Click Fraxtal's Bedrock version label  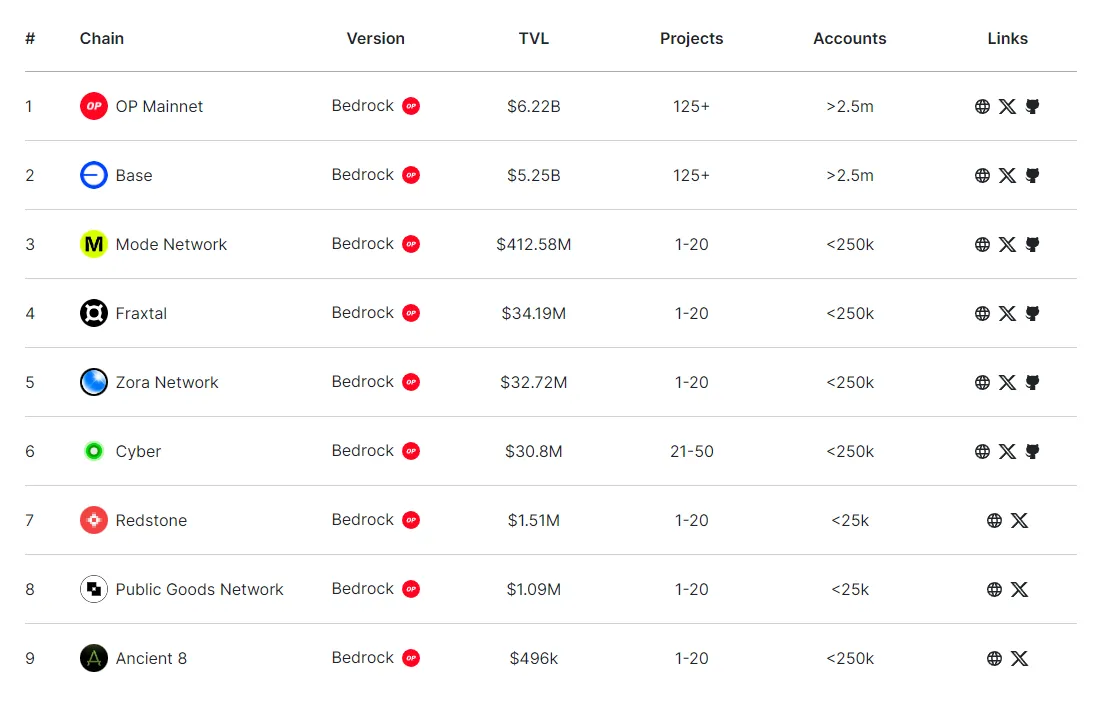click(362, 313)
